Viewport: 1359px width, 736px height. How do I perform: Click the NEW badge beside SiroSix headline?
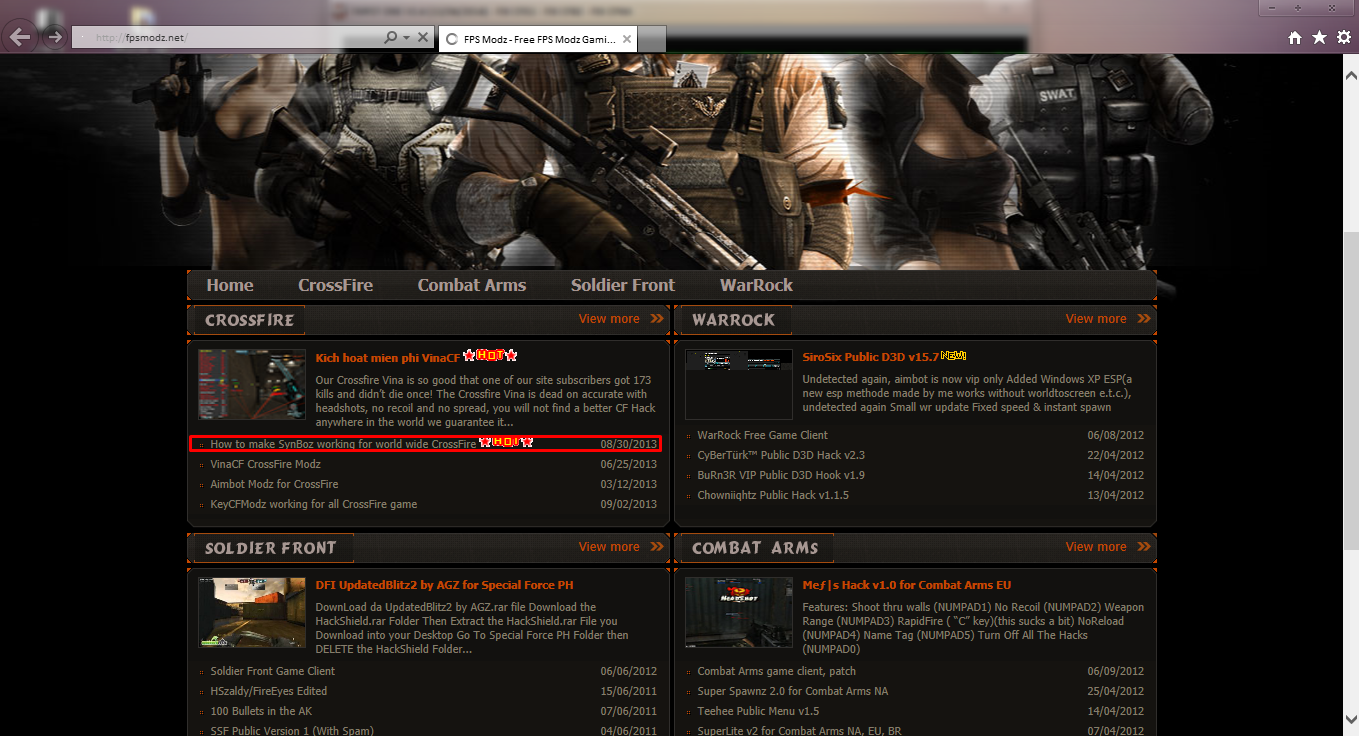953,355
